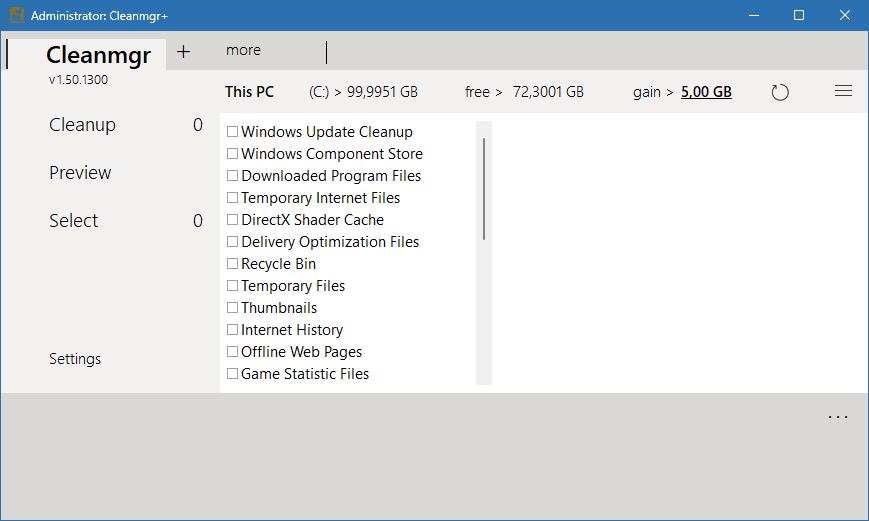The image size is (869, 521).
Task: Check Thumbnails option
Action: [232, 308]
